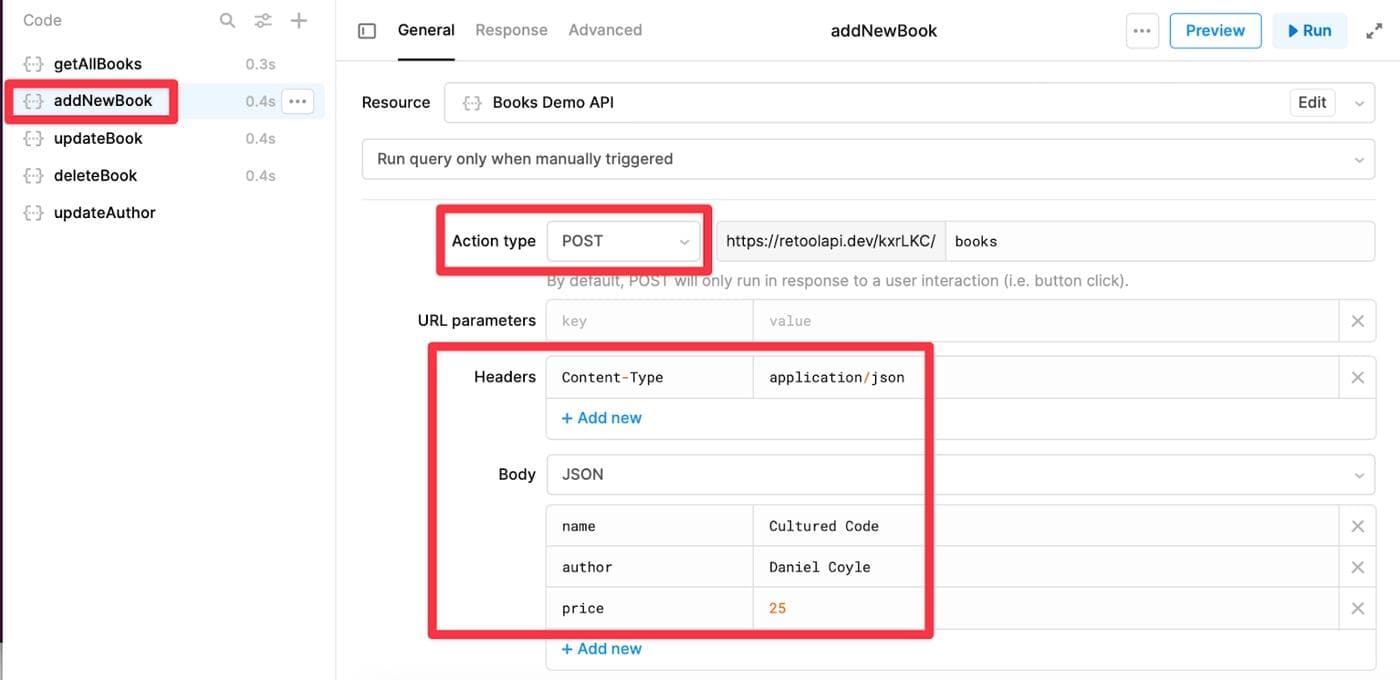Open the filter settings icon in Code panel

[x=263, y=20]
